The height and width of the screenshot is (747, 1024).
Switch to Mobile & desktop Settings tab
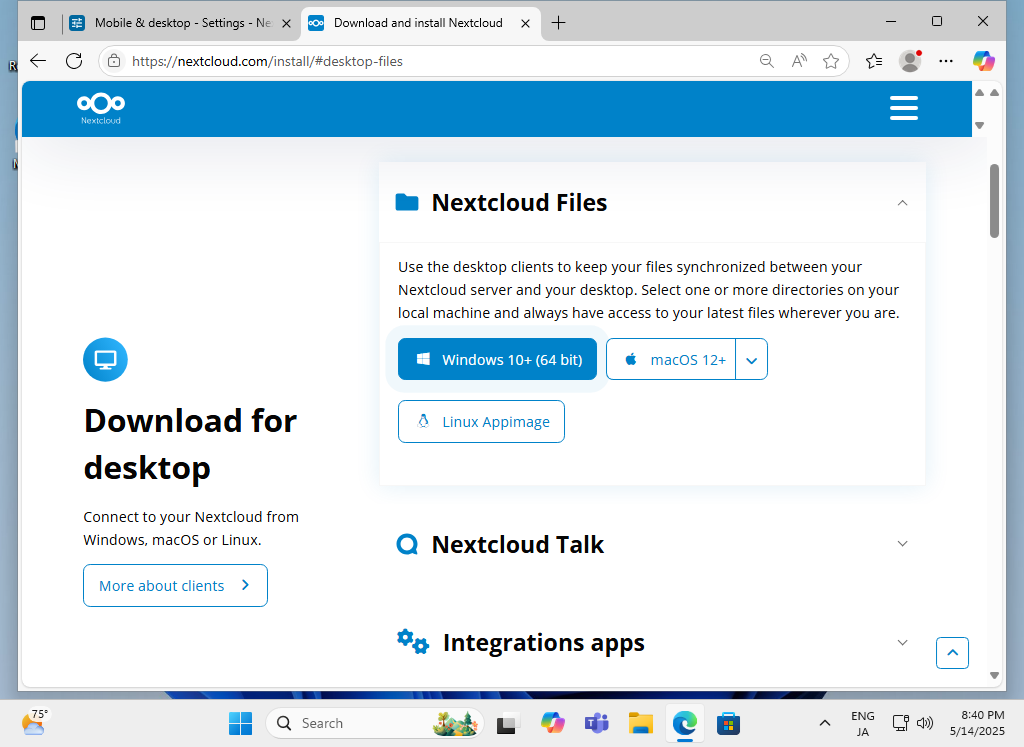180,23
